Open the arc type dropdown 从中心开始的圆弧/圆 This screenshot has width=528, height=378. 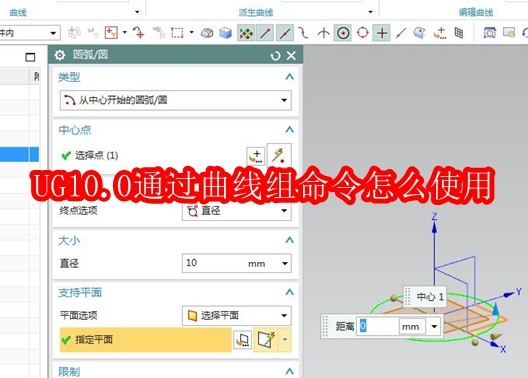tap(175, 100)
